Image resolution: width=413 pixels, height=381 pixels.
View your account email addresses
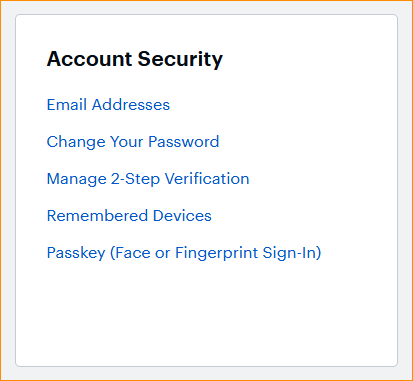[108, 105]
